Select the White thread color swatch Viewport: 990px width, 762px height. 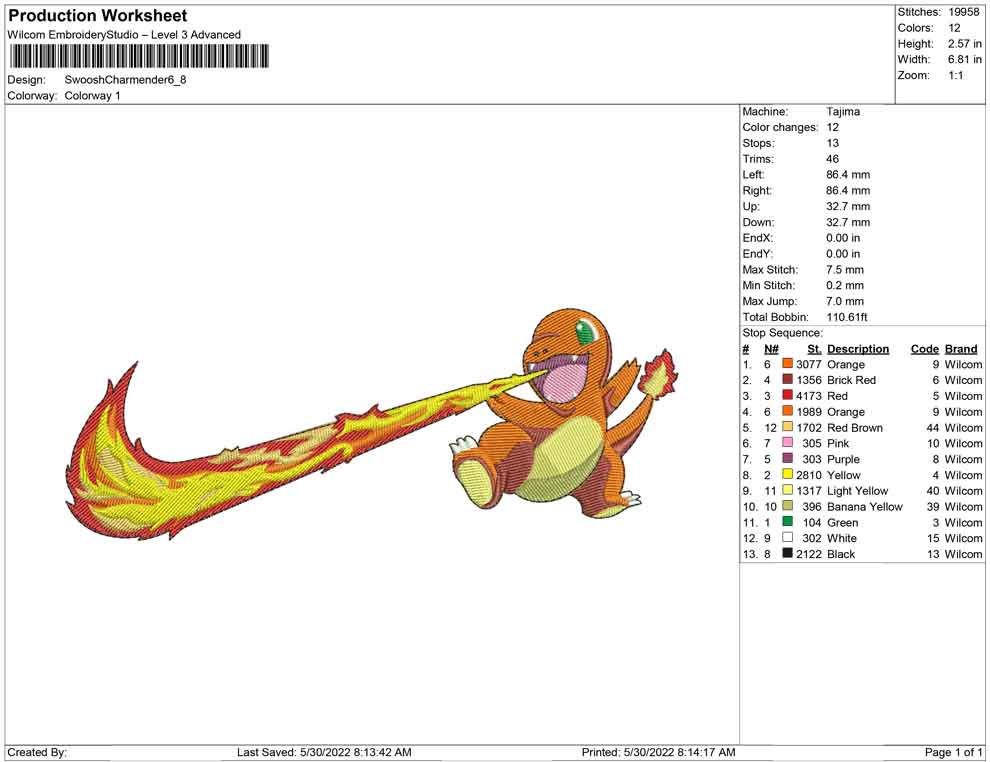tap(788, 538)
